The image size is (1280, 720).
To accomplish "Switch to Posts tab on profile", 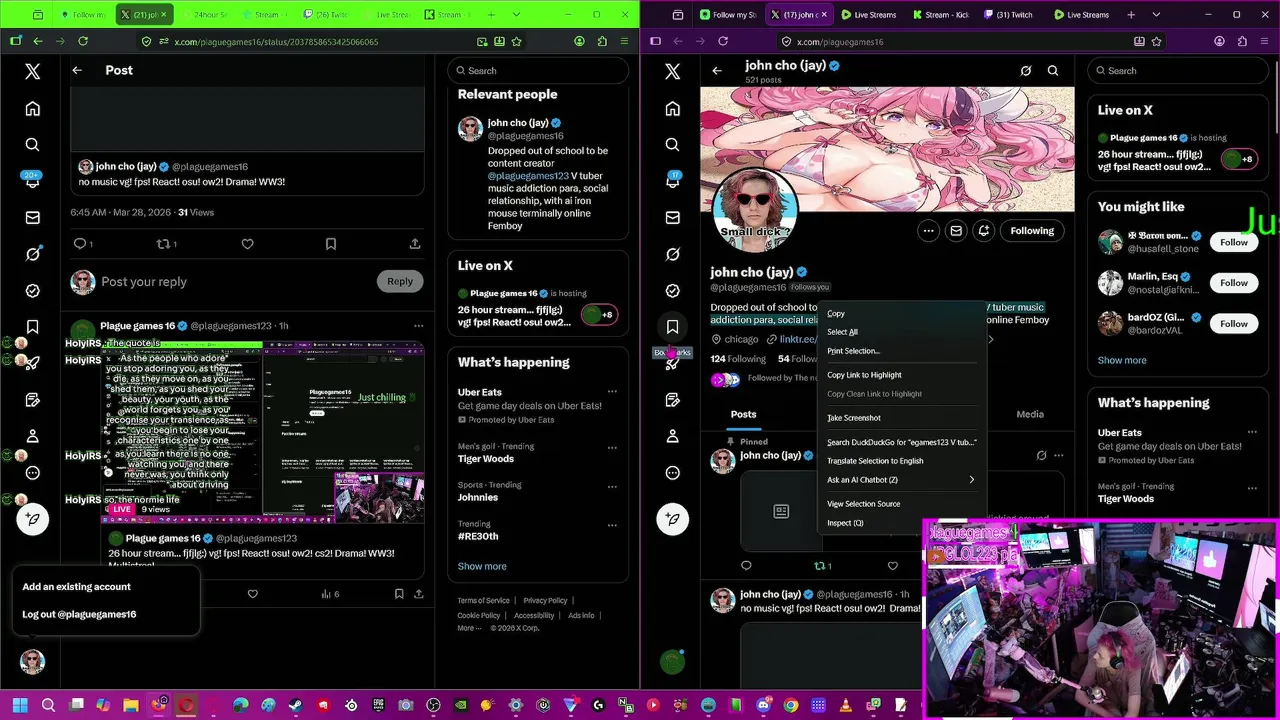I will point(743,414).
